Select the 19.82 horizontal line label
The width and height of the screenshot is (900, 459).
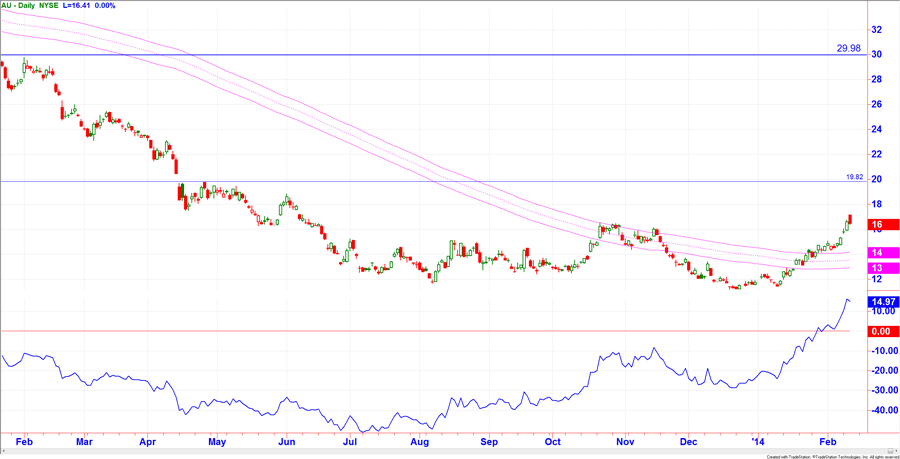tap(853, 176)
